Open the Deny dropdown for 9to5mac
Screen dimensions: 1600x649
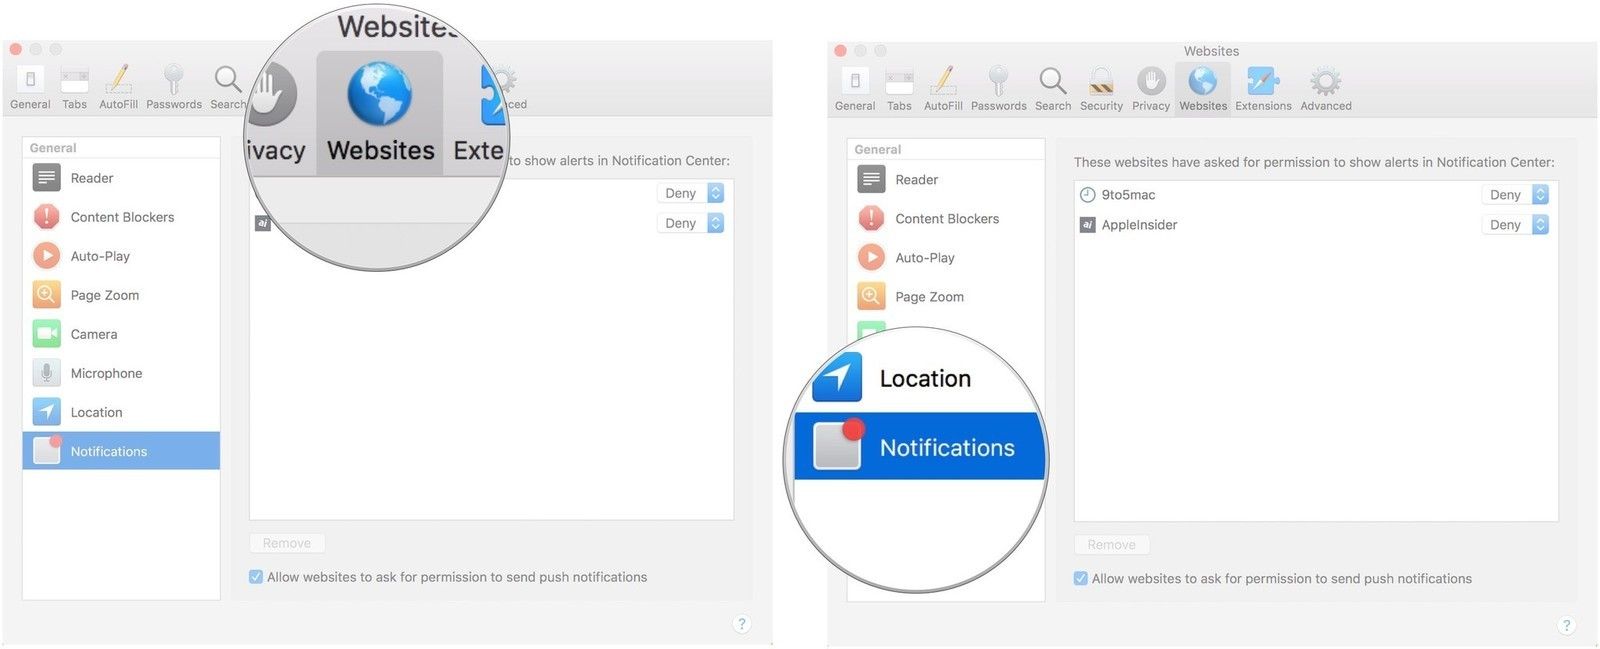pyautogui.click(x=1515, y=195)
